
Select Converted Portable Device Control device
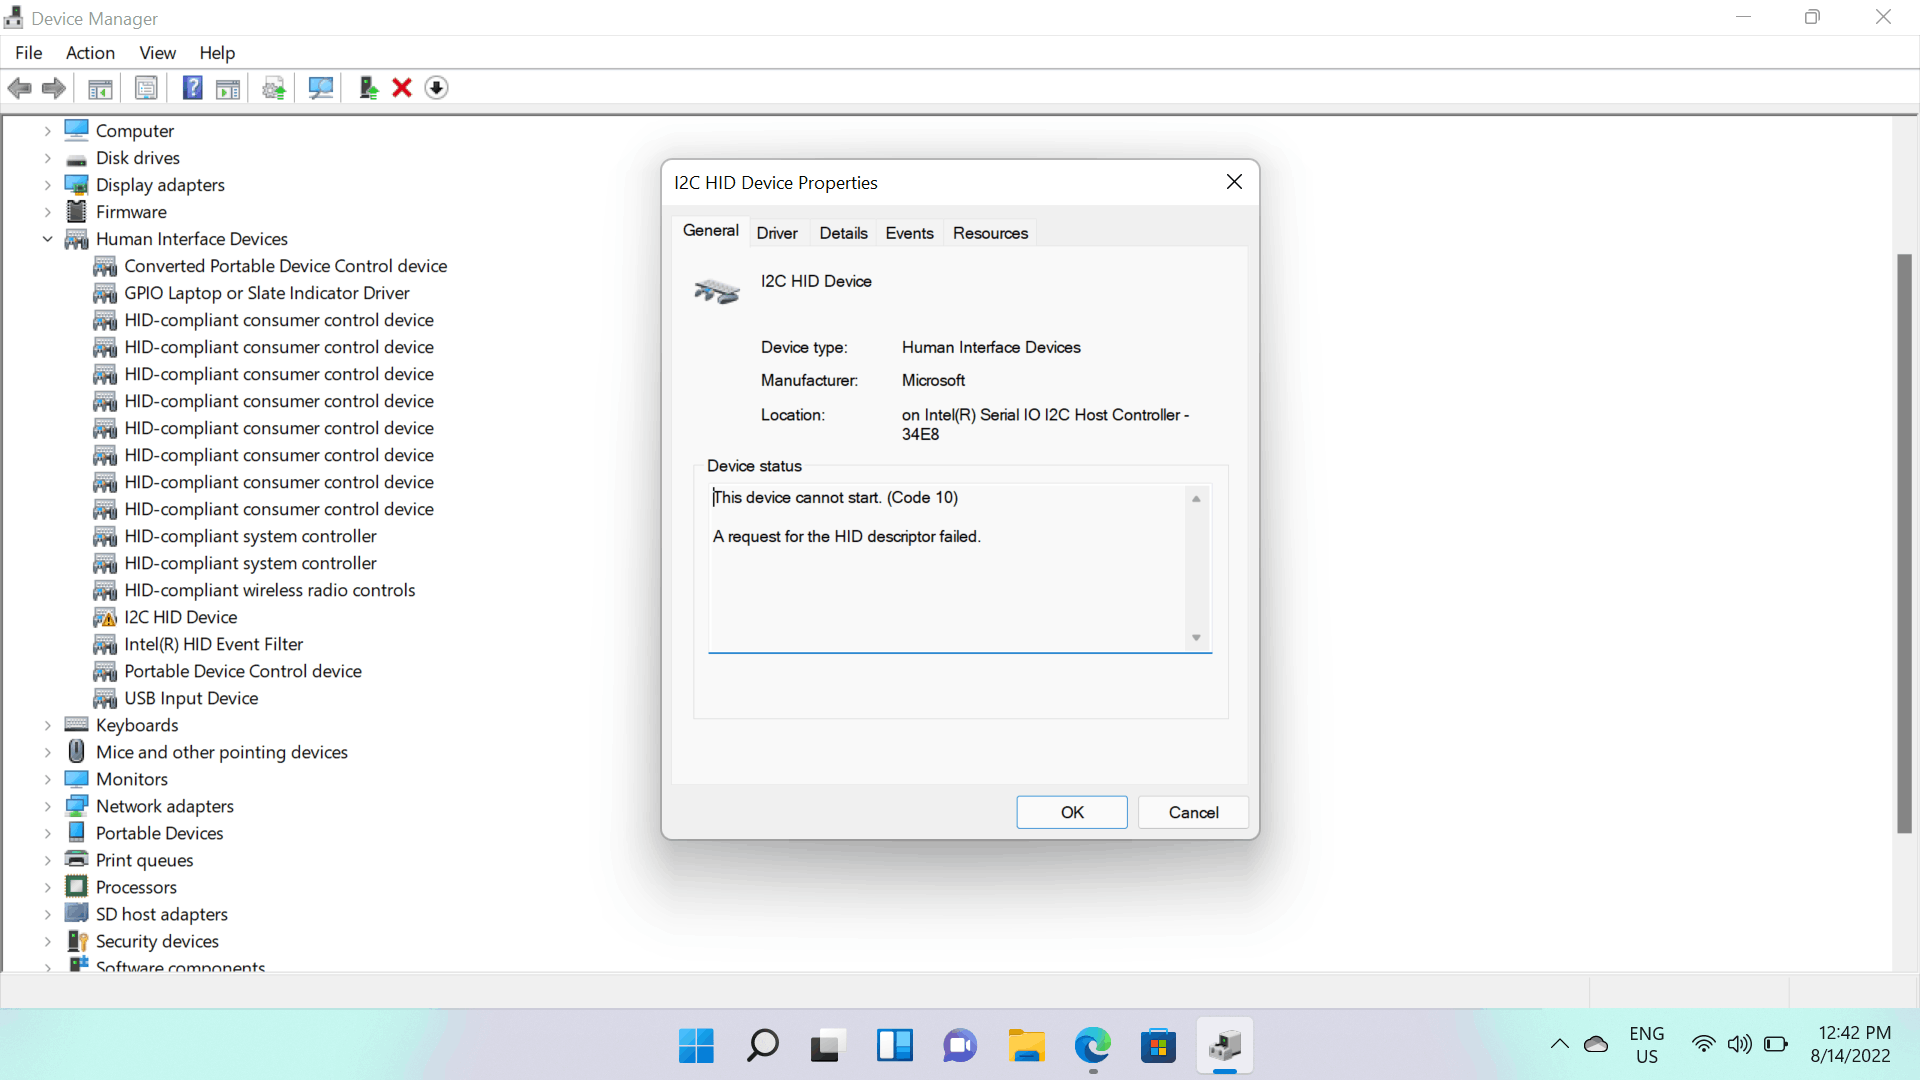(285, 266)
